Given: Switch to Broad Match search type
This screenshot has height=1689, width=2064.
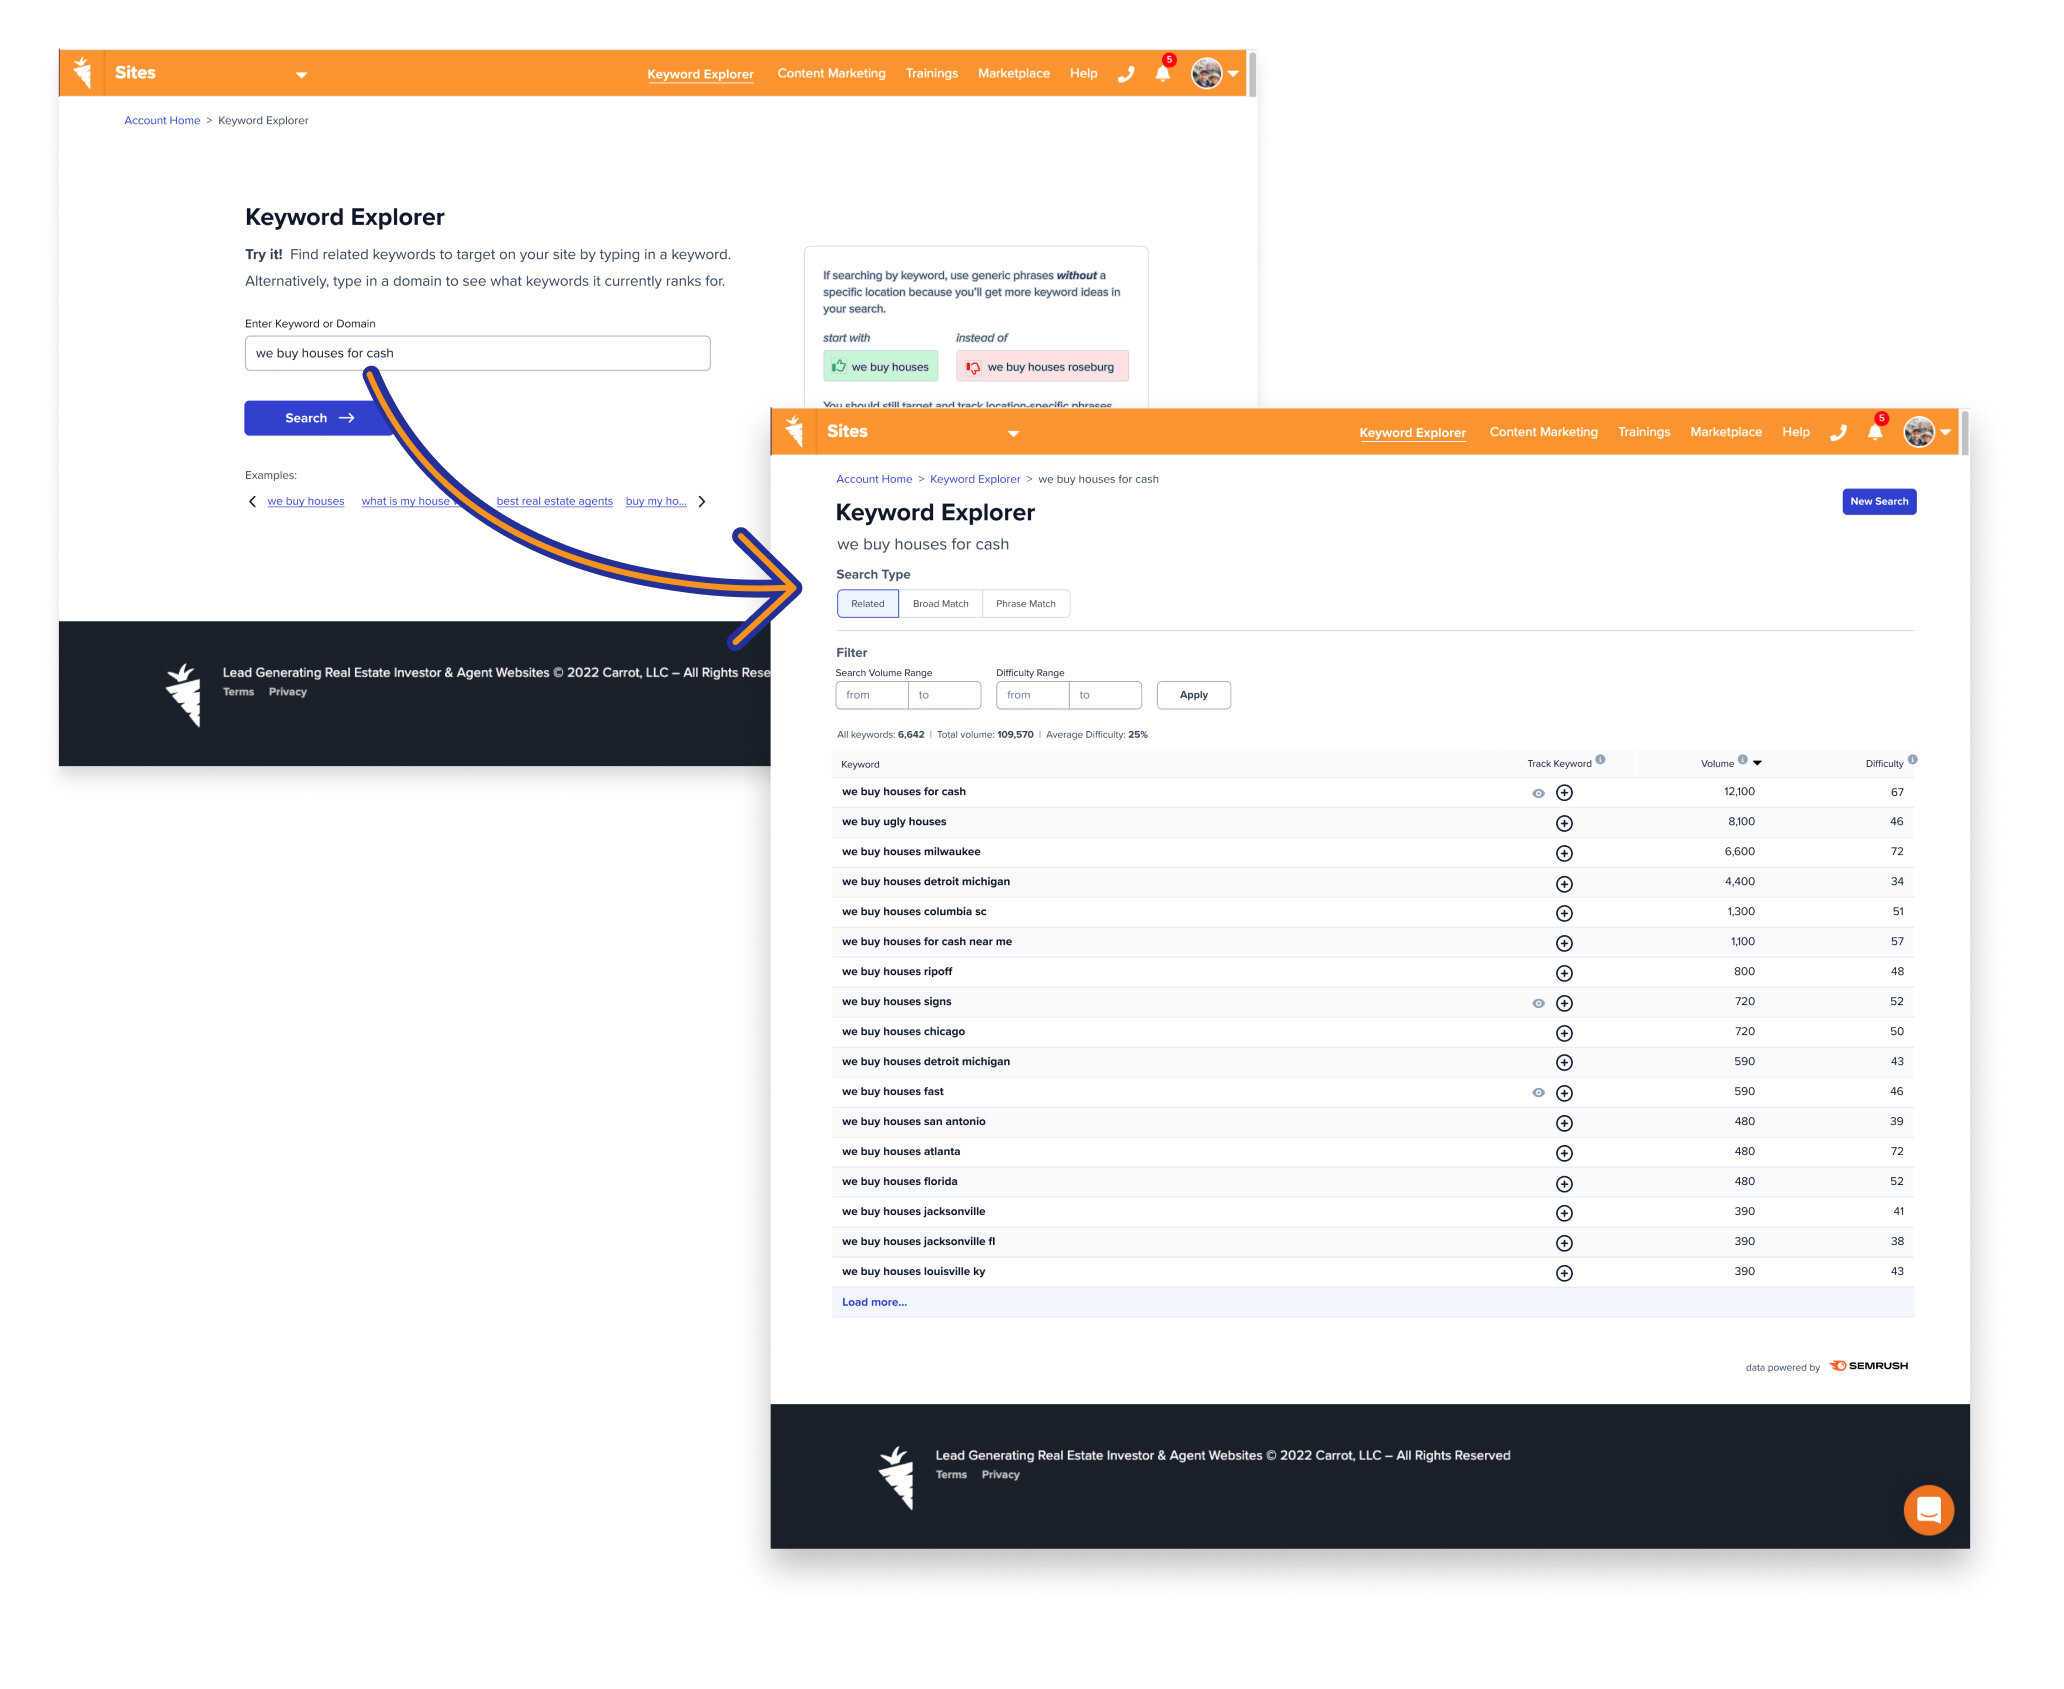Looking at the screenshot, I should (x=940, y=604).
